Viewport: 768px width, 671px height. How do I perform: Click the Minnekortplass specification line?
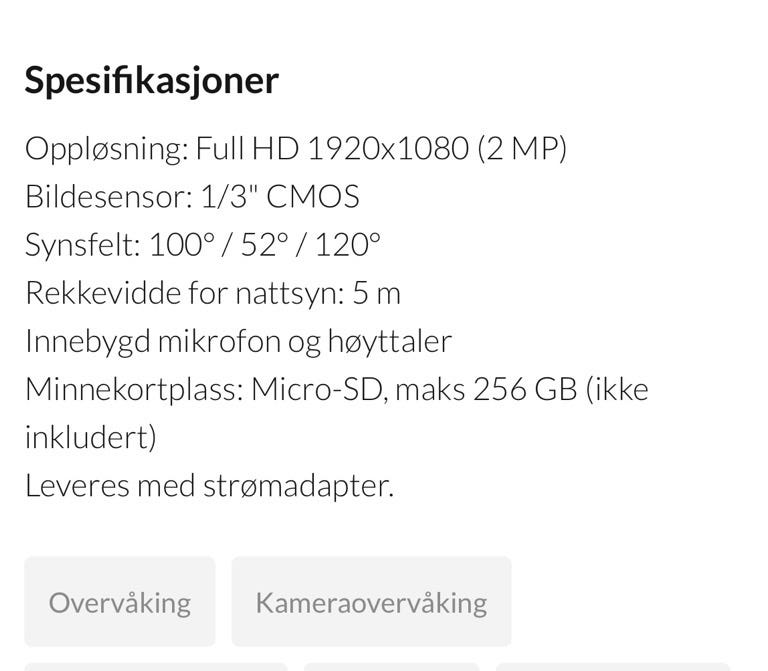[x=337, y=413]
